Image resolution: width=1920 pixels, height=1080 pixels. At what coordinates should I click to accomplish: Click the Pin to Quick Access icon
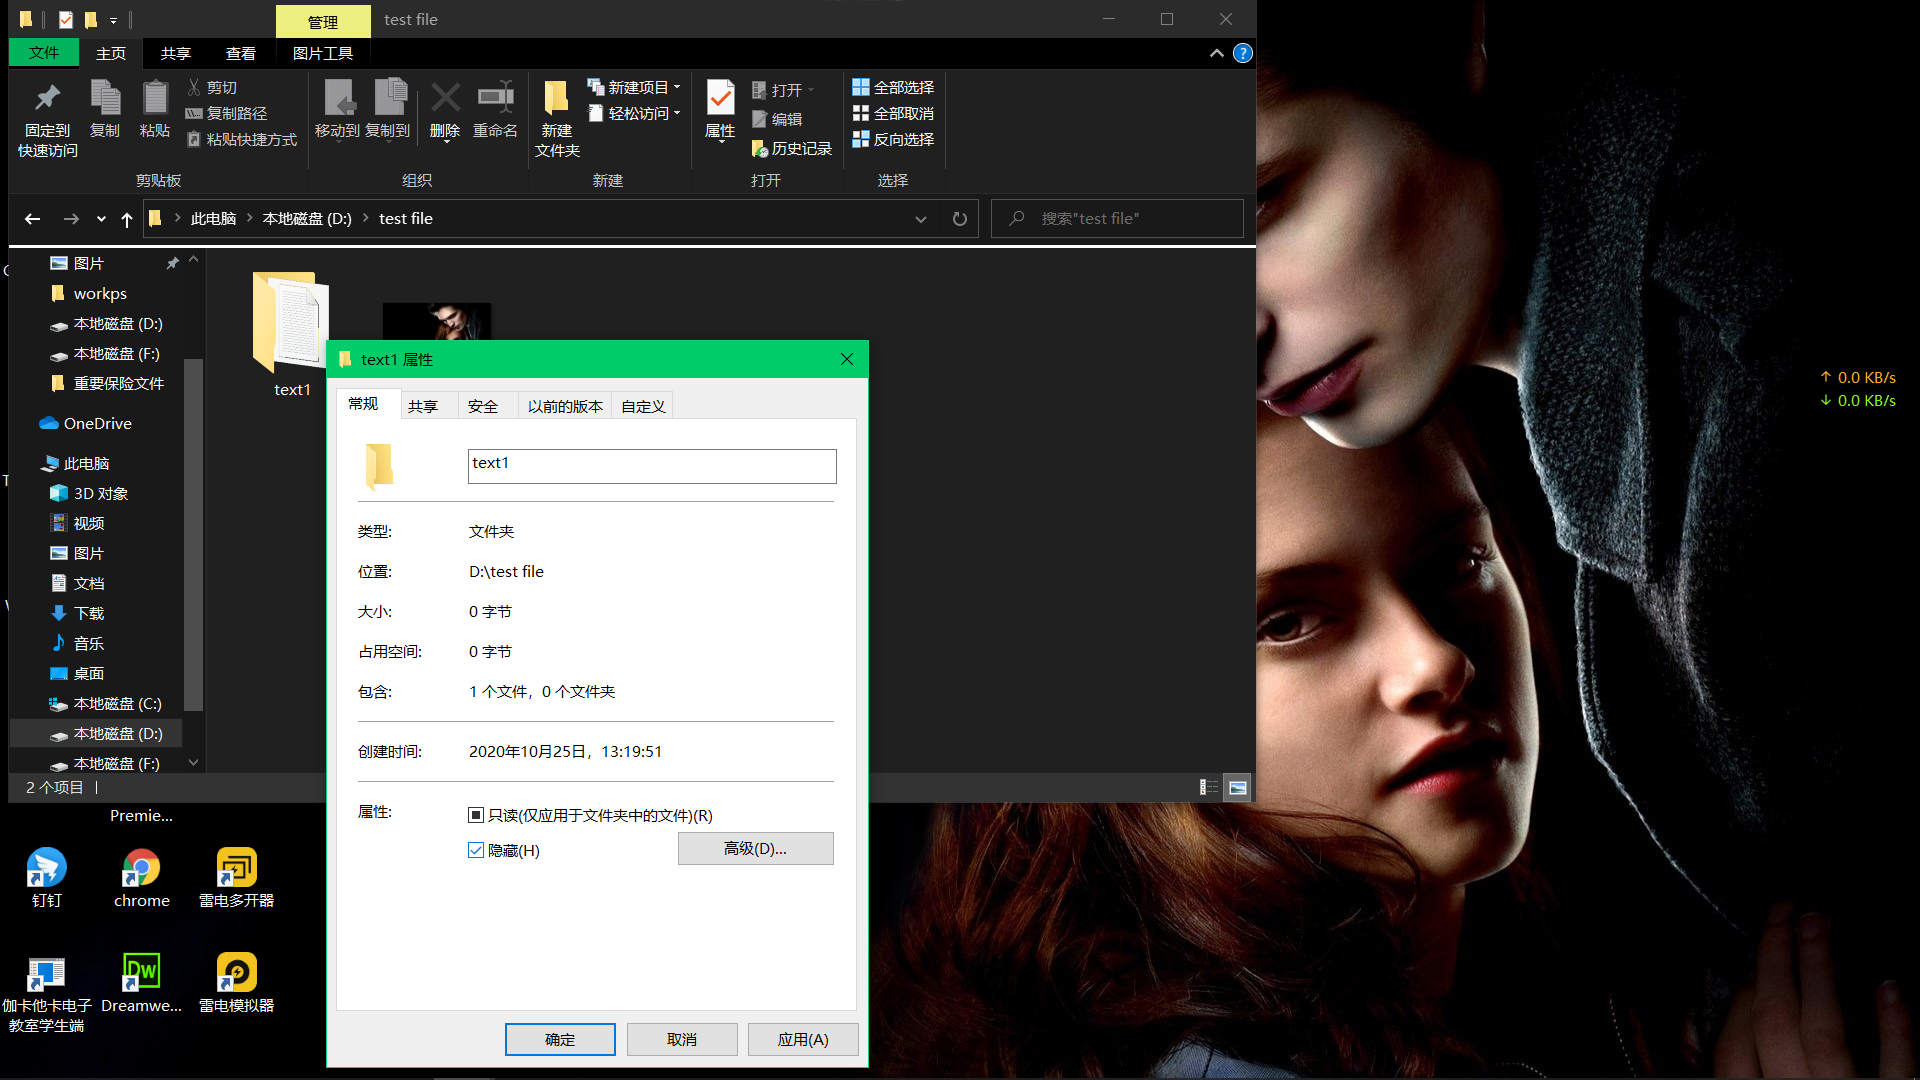47,99
